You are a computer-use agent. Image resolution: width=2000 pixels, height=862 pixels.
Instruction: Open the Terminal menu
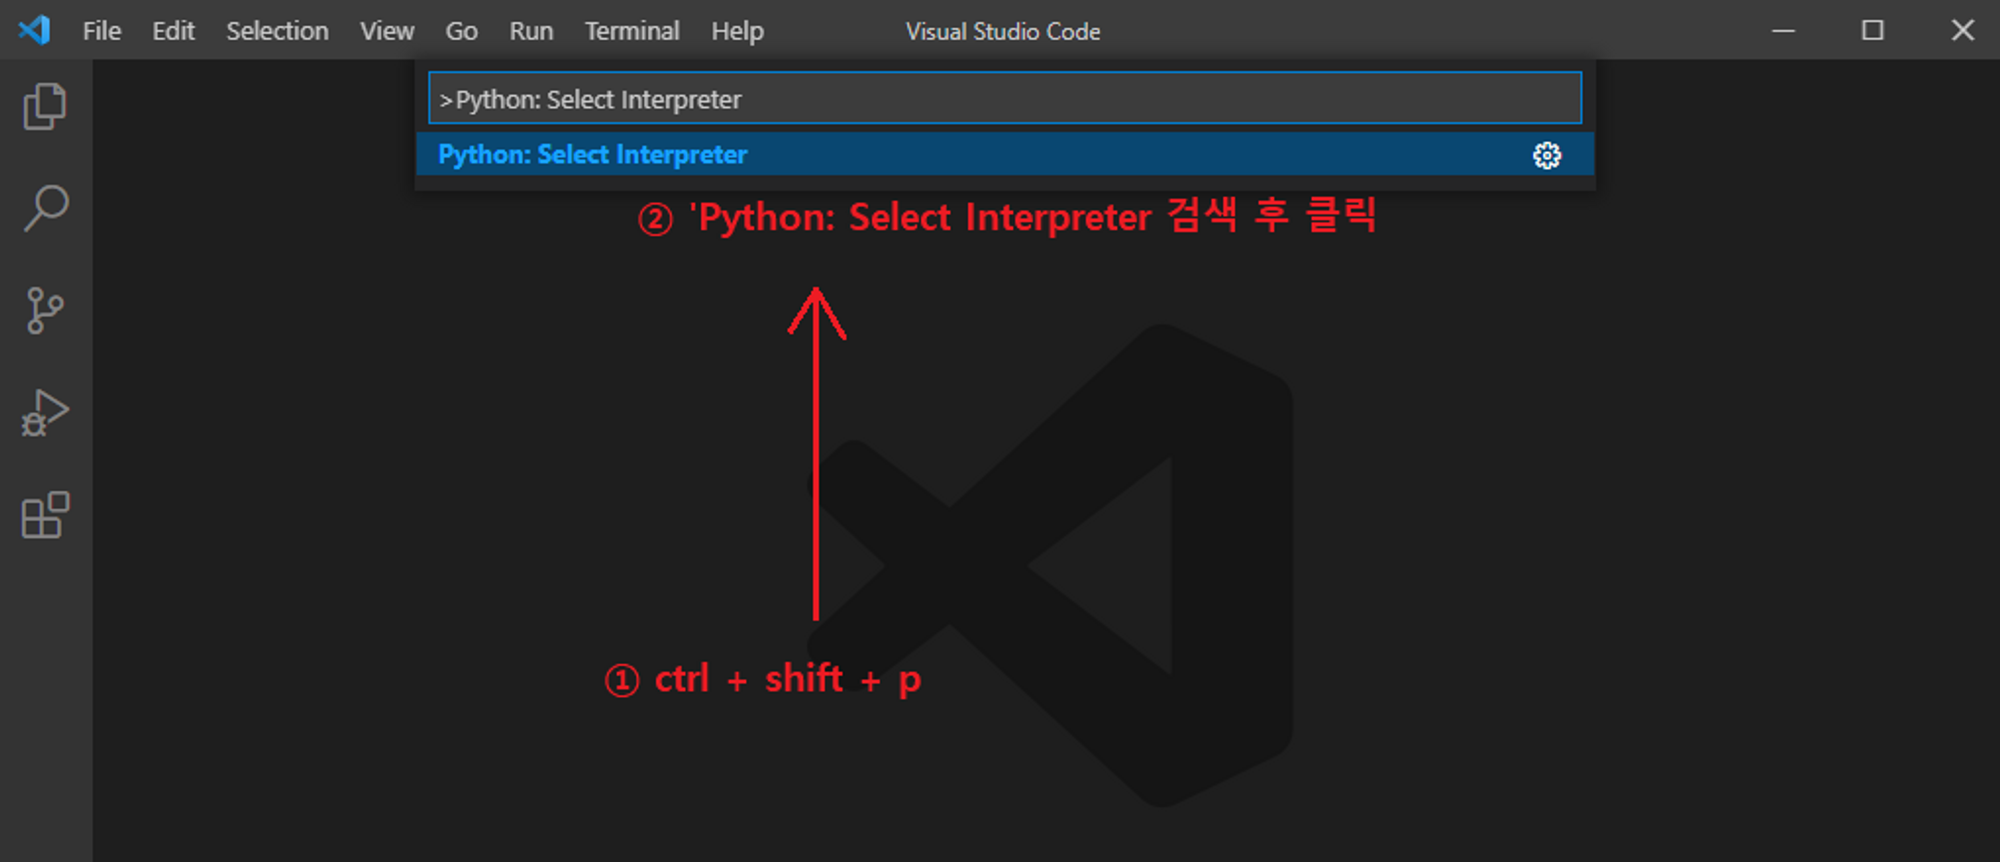pyautogui.click(x=632, y=31)
